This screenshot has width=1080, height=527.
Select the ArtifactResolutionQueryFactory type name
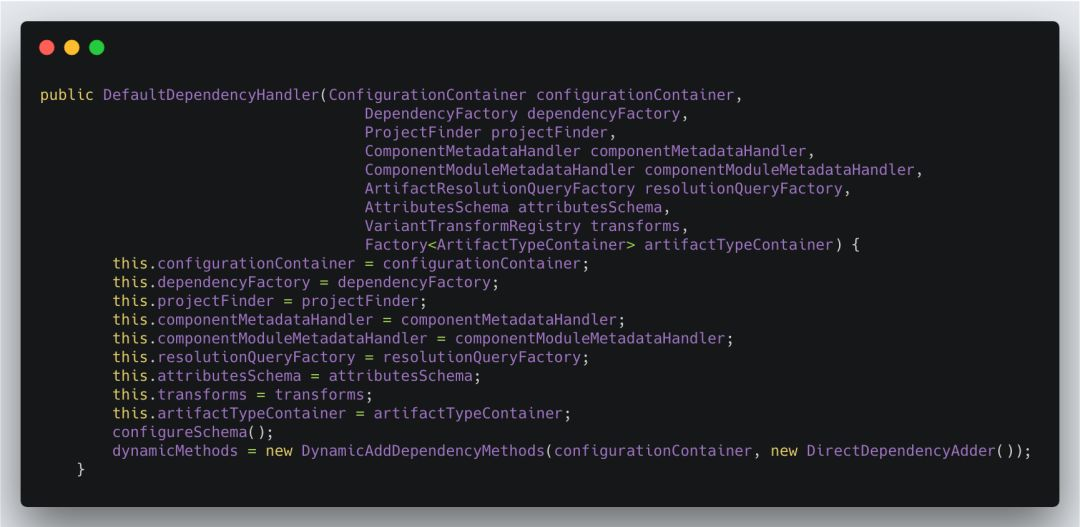(499, 188)
